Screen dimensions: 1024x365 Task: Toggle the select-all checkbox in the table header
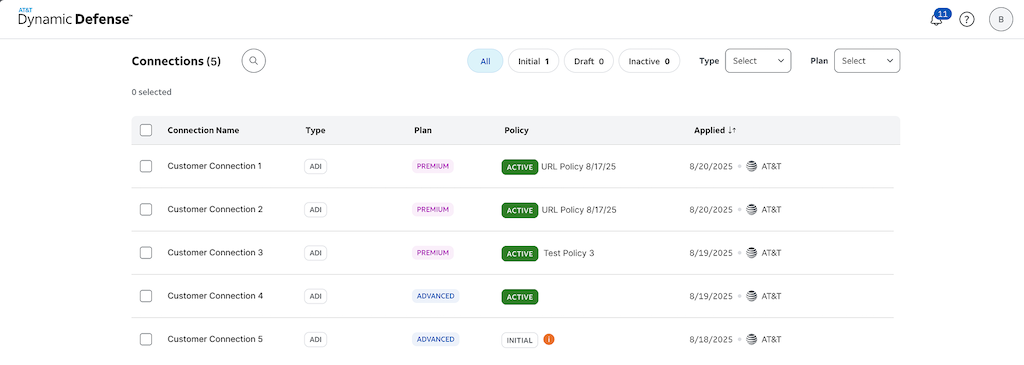(146, 130)
